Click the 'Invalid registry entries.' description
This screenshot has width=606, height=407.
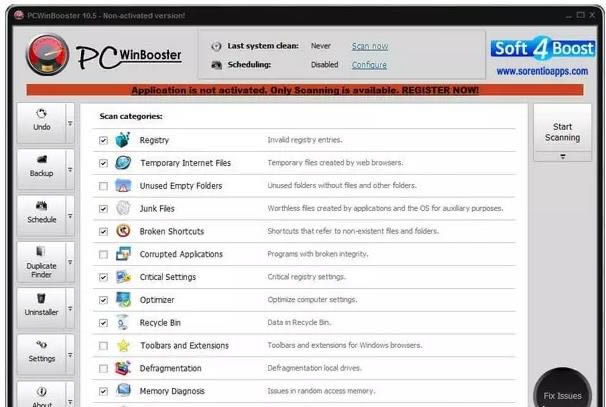pos(305,140)
